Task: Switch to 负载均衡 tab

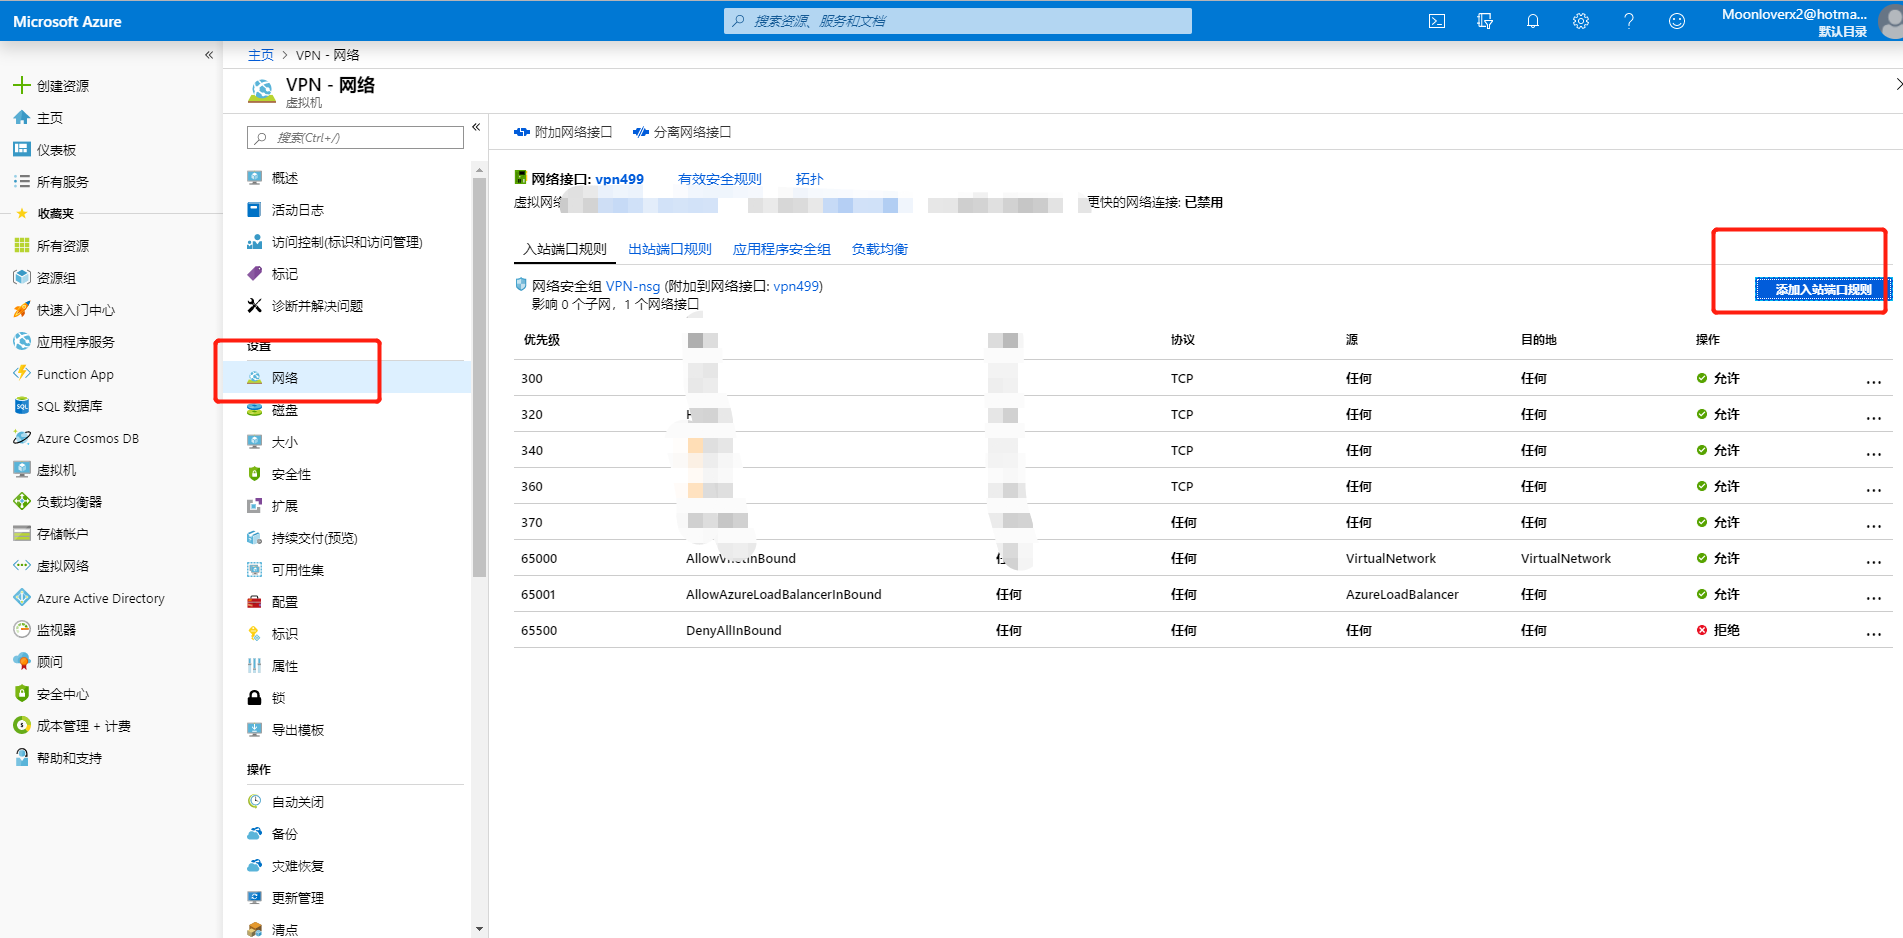Action: [x=879, y=249]
